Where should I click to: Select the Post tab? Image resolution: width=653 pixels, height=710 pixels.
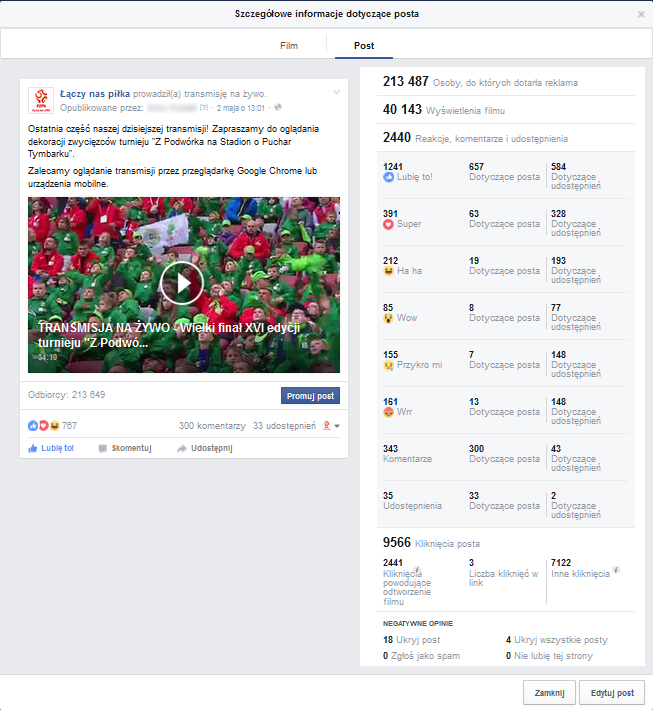pyautogui.click(x=364, y=46)
